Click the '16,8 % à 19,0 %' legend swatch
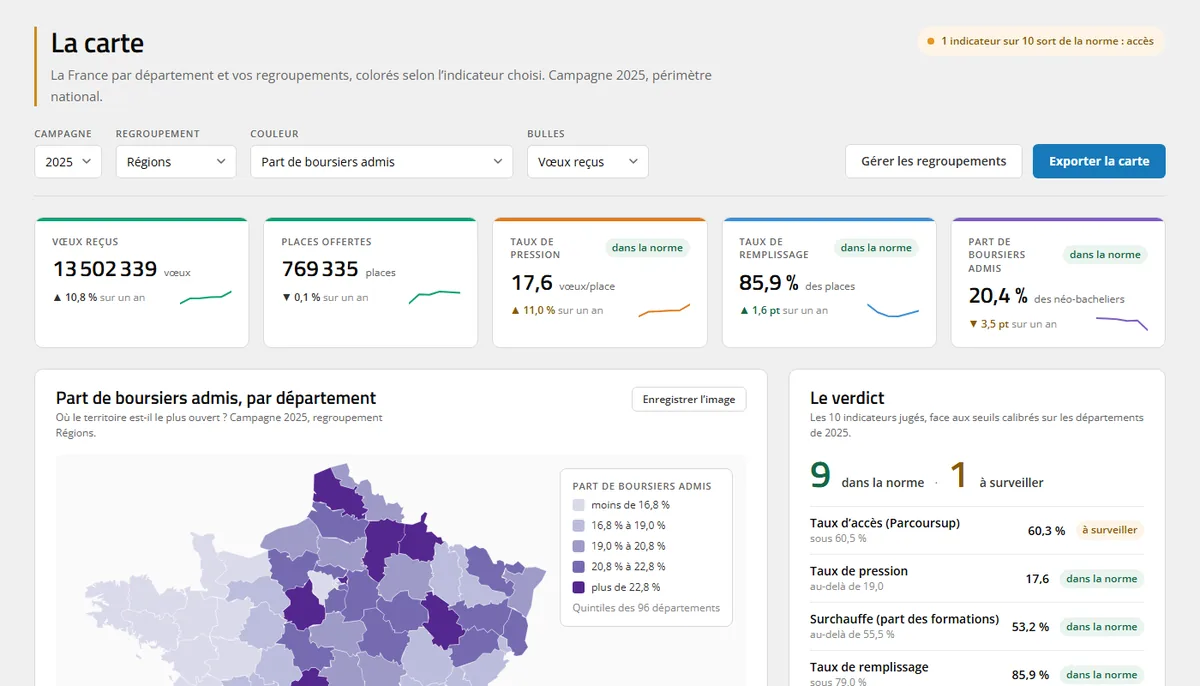Viewport: 1200px width, 686px height. click(579, 526)
